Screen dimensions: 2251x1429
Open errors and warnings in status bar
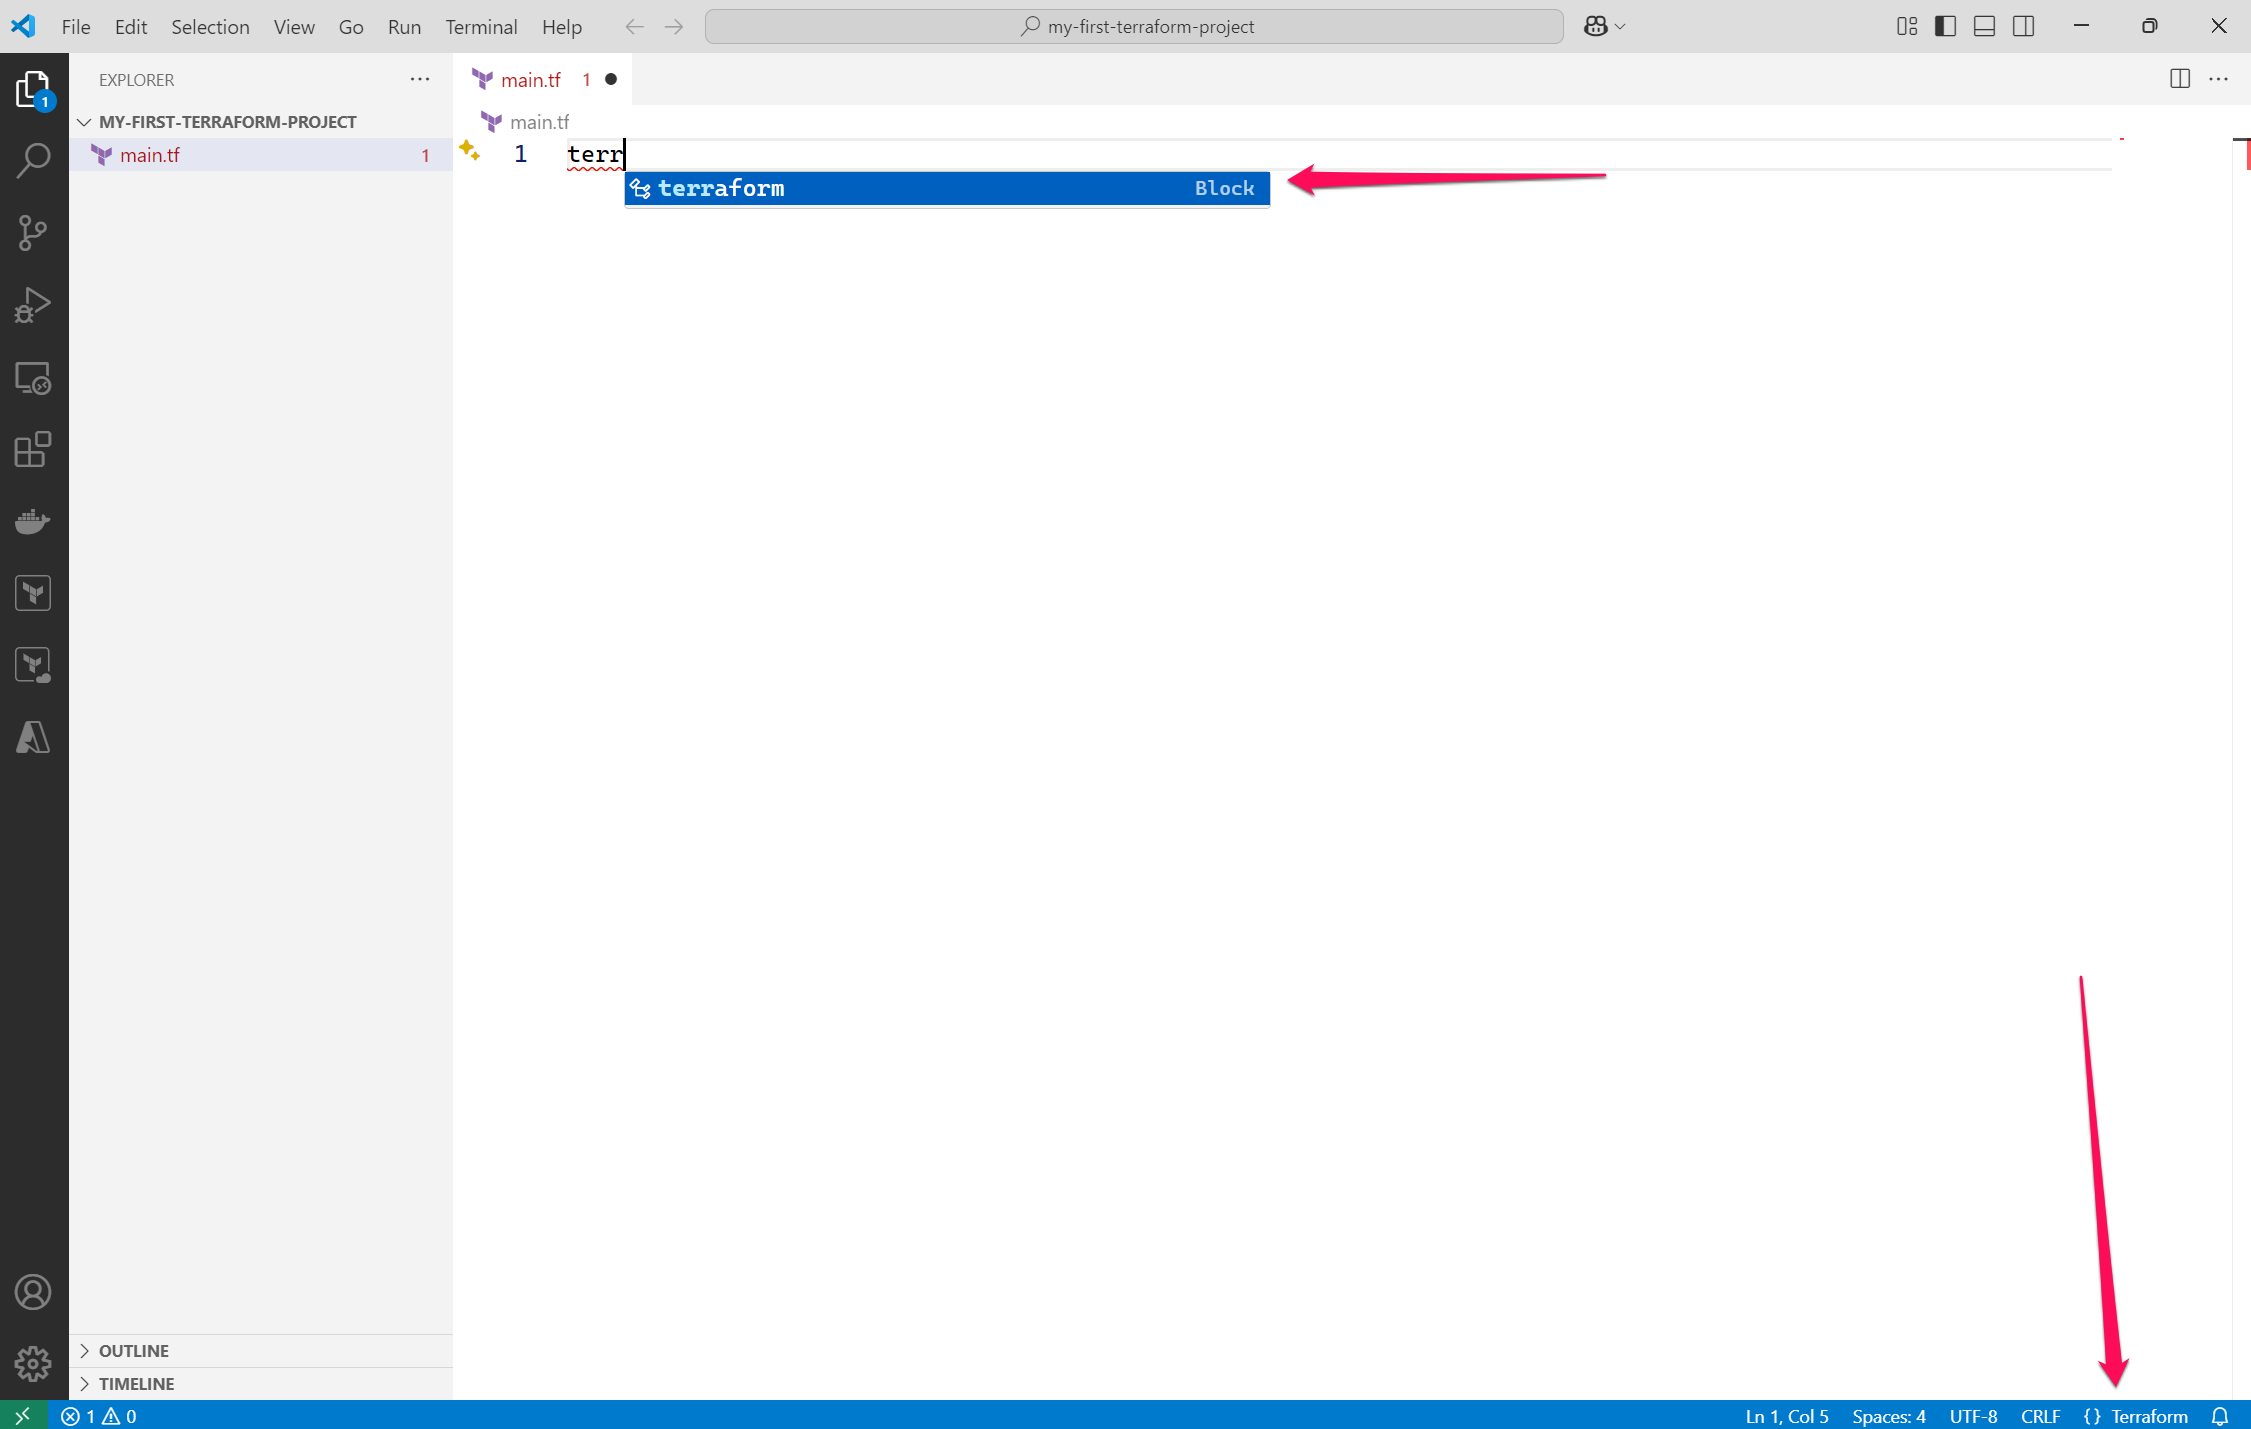pyautogui.click(x=99, y=1416)
